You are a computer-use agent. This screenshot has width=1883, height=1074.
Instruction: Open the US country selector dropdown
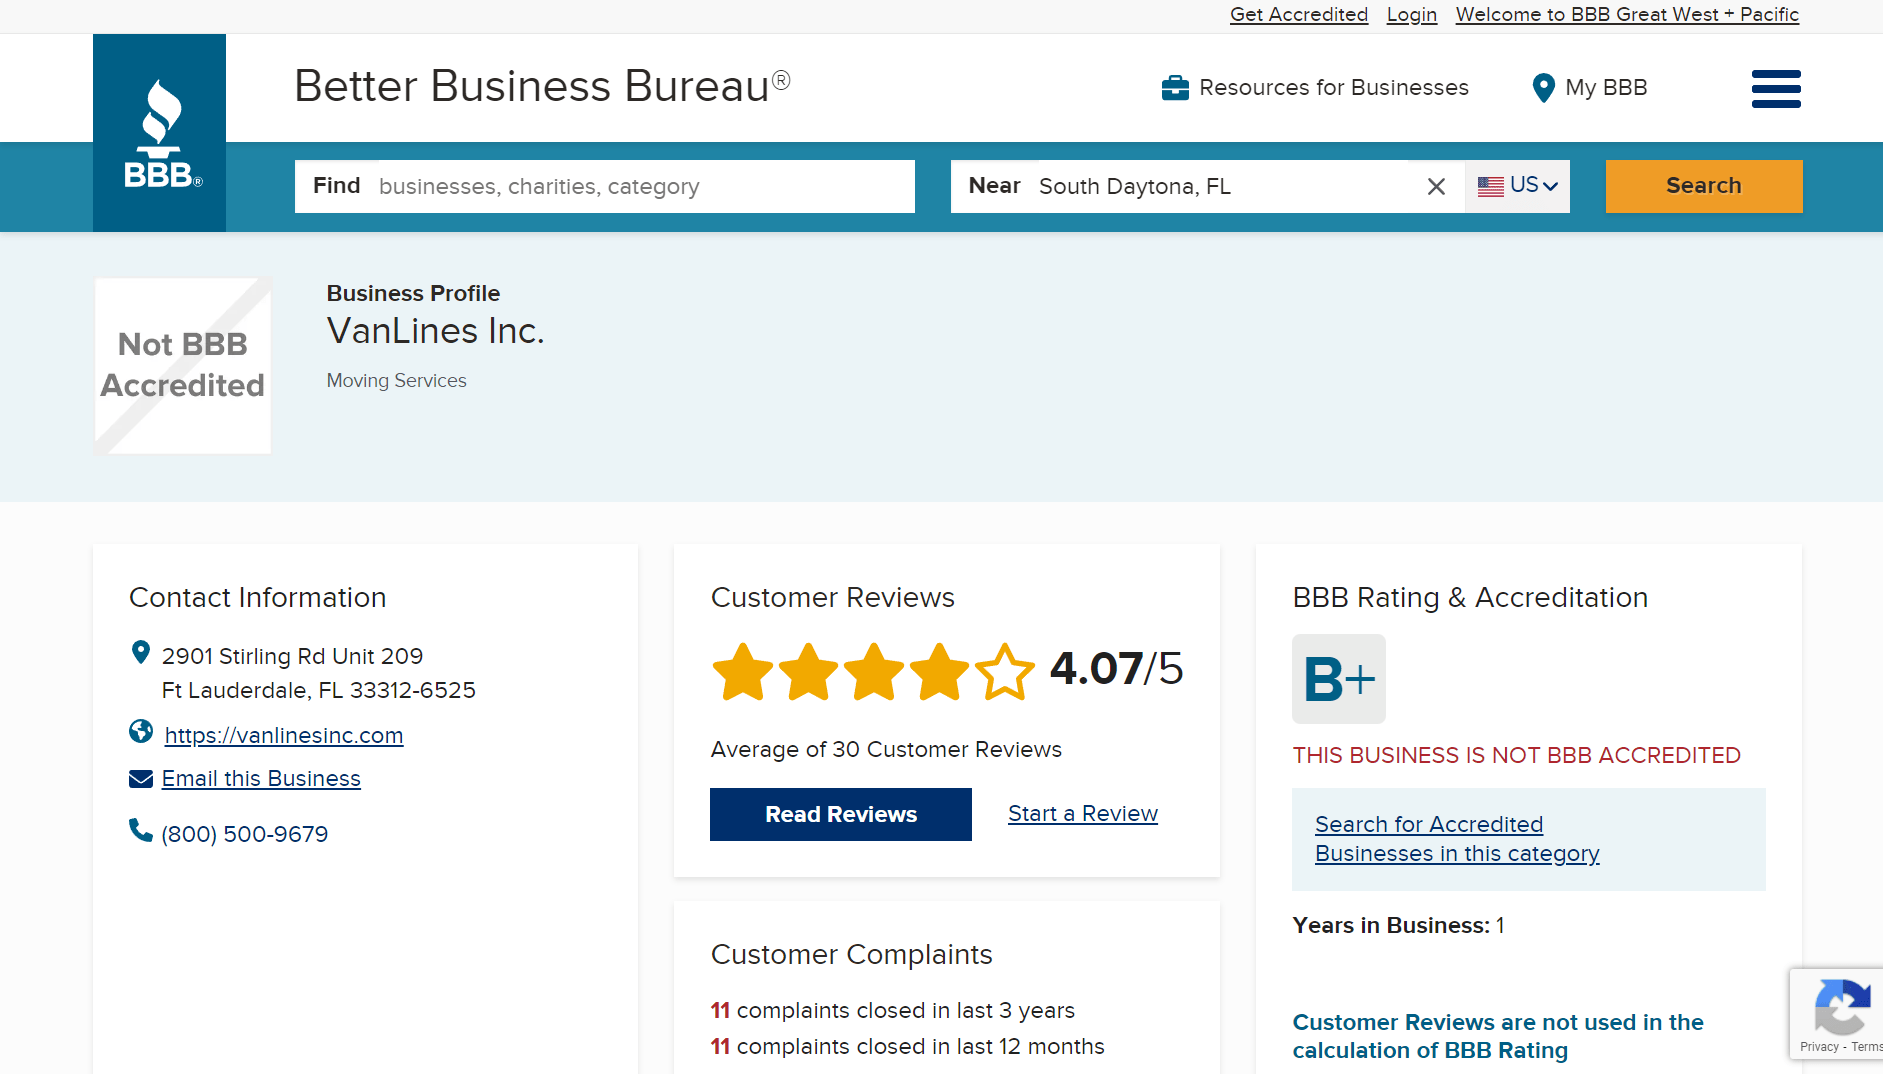(x=1517, y=186)
